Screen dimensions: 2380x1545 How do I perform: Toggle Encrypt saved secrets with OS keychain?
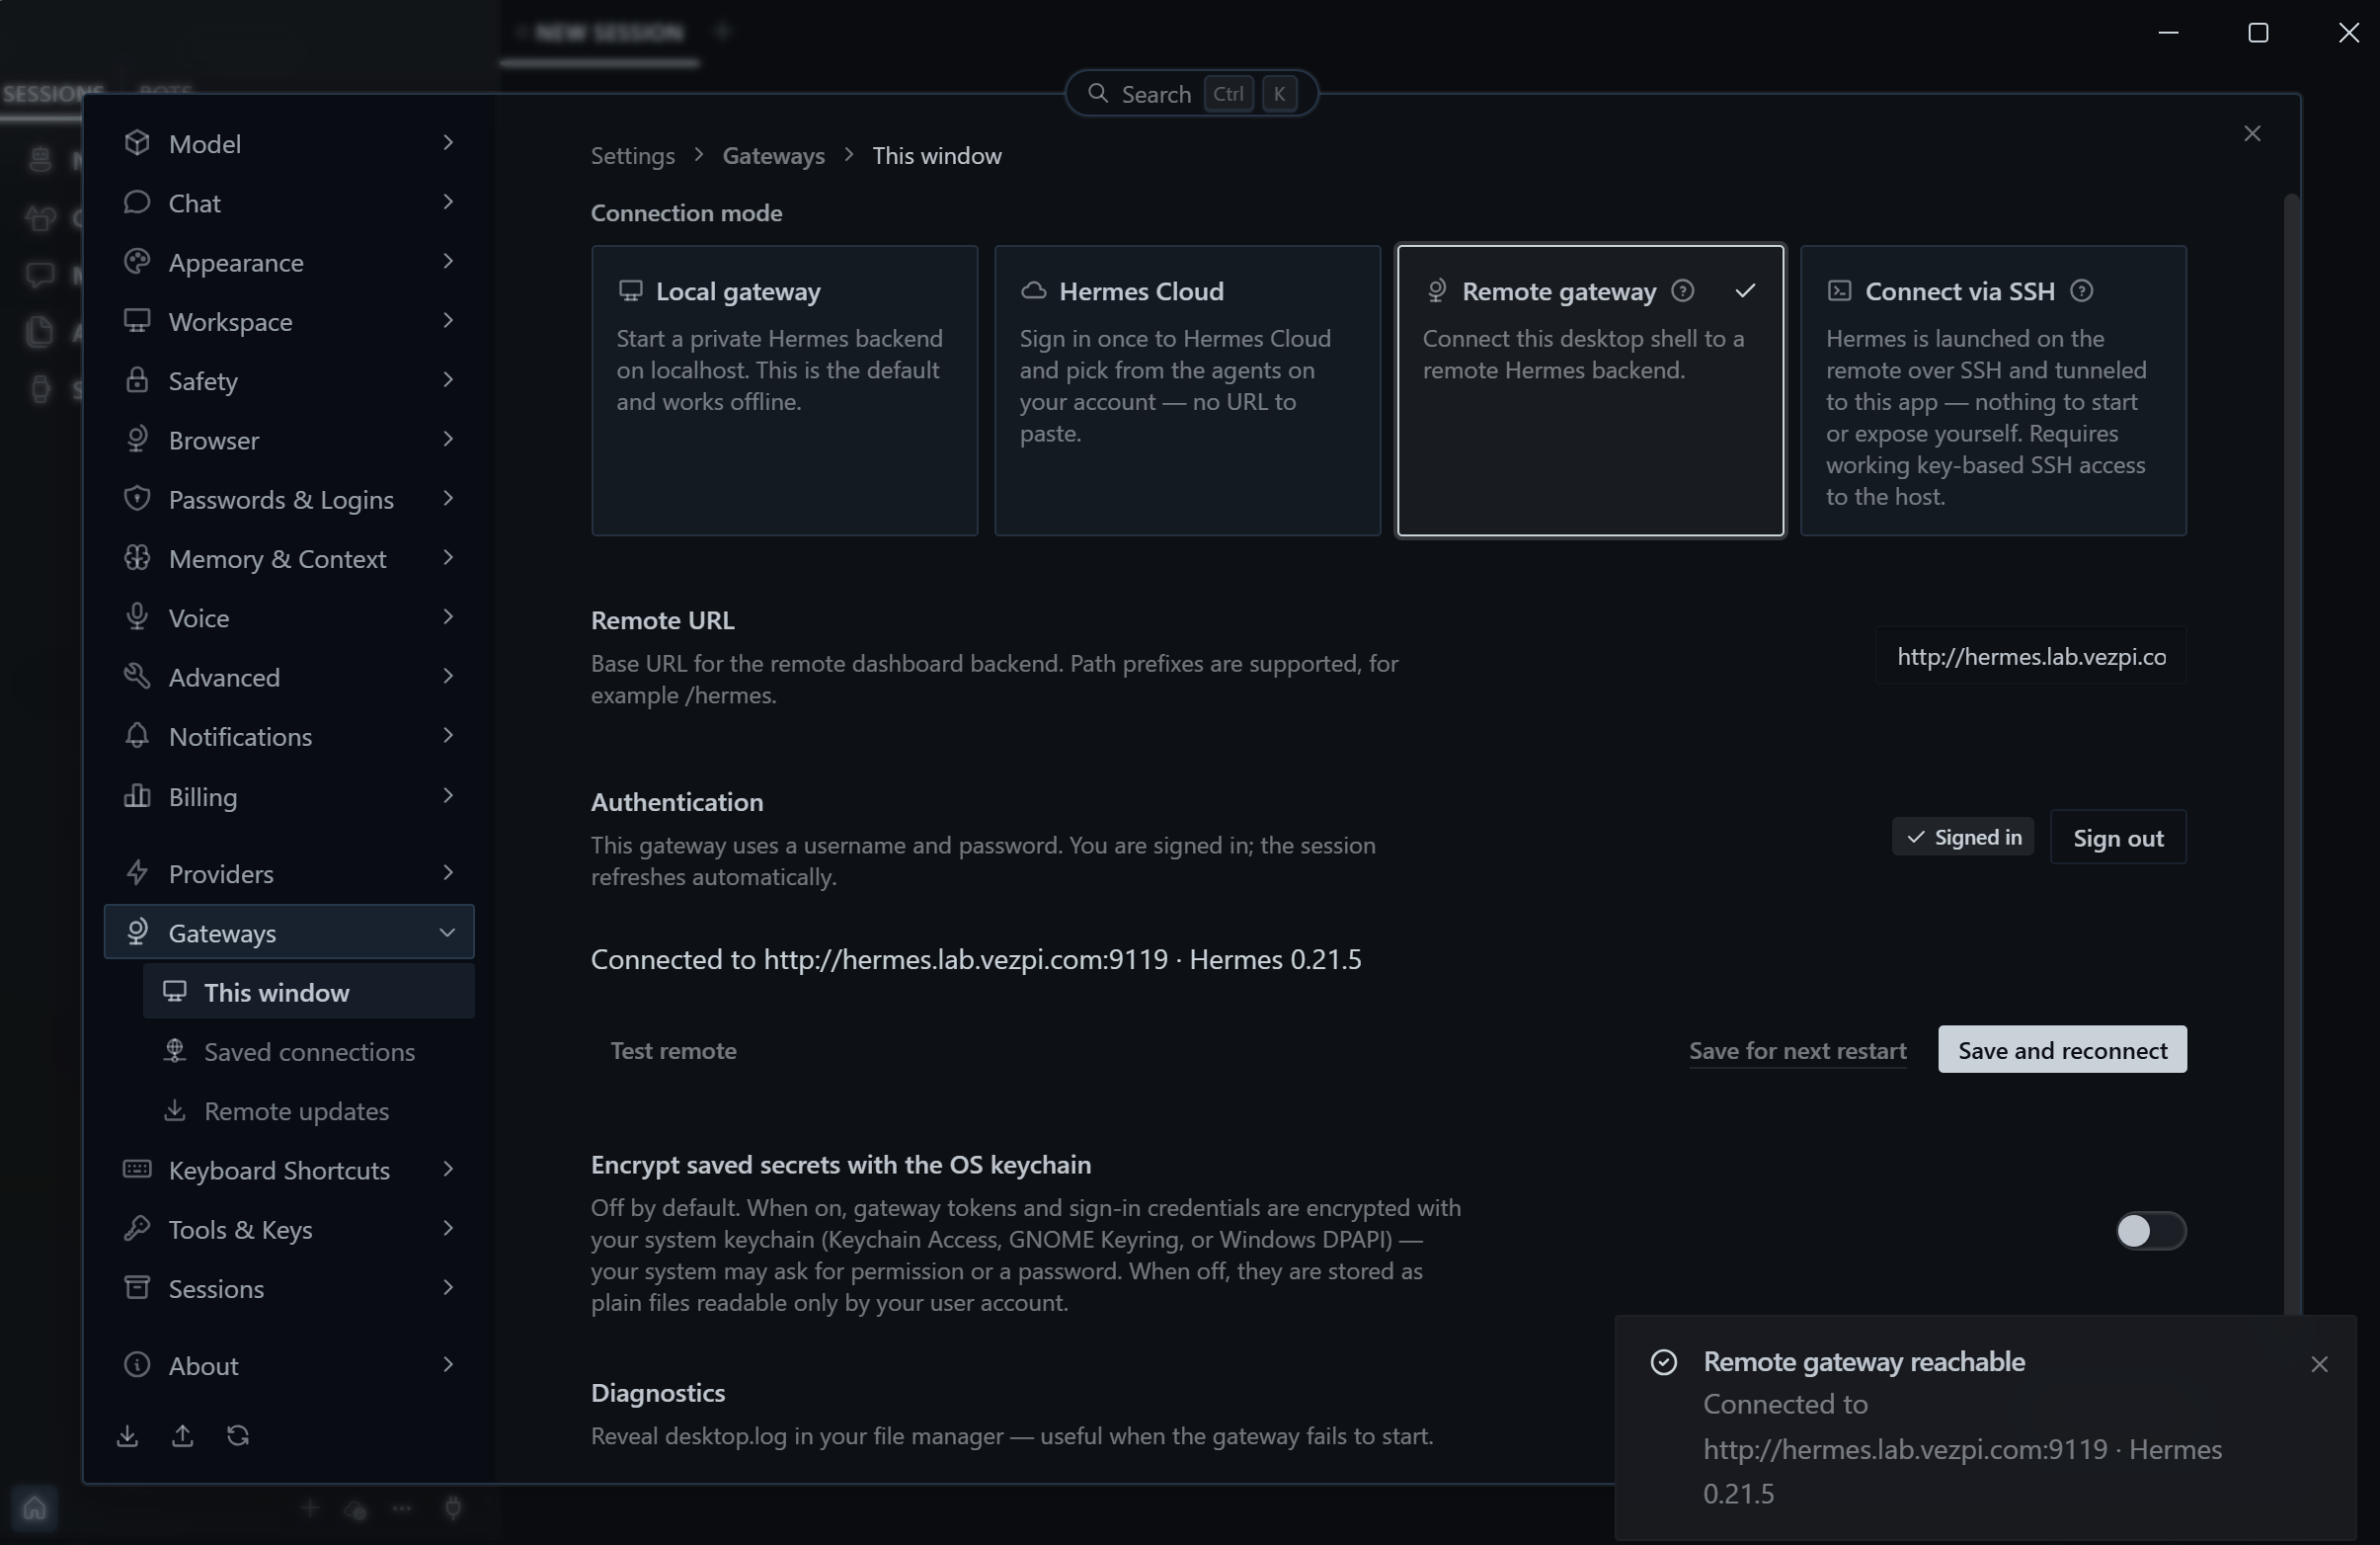point(2150,1231)
